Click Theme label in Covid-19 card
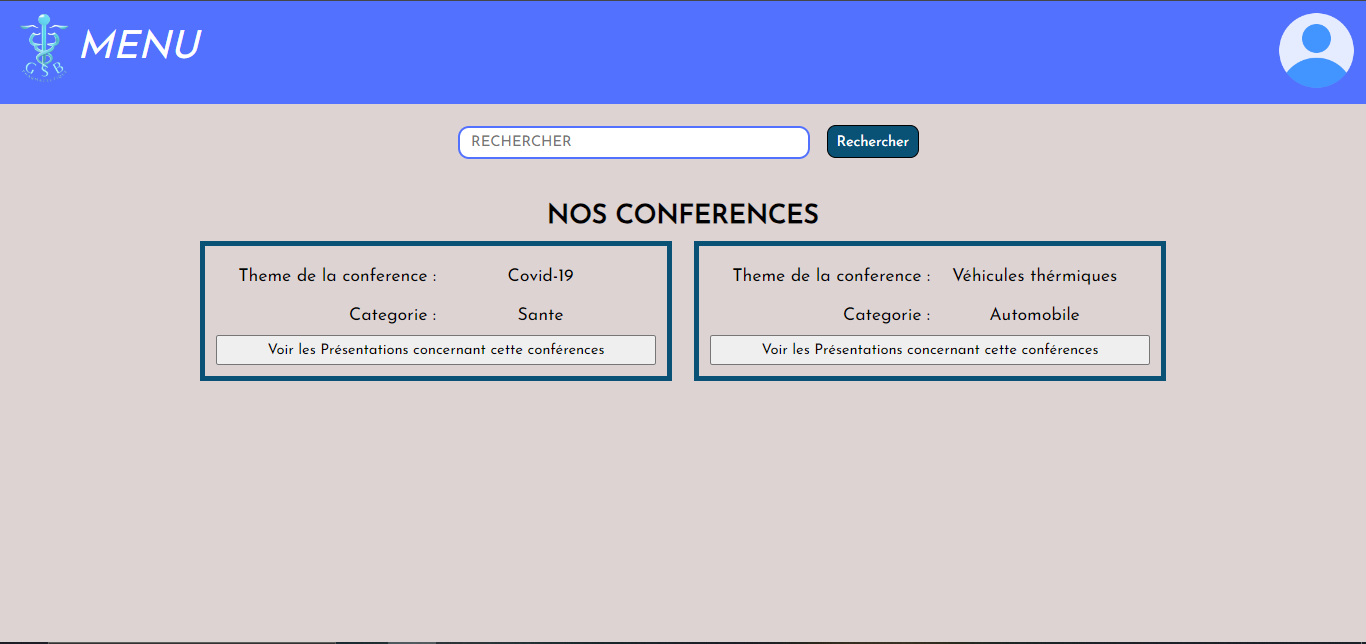 (x=337, y=276)
